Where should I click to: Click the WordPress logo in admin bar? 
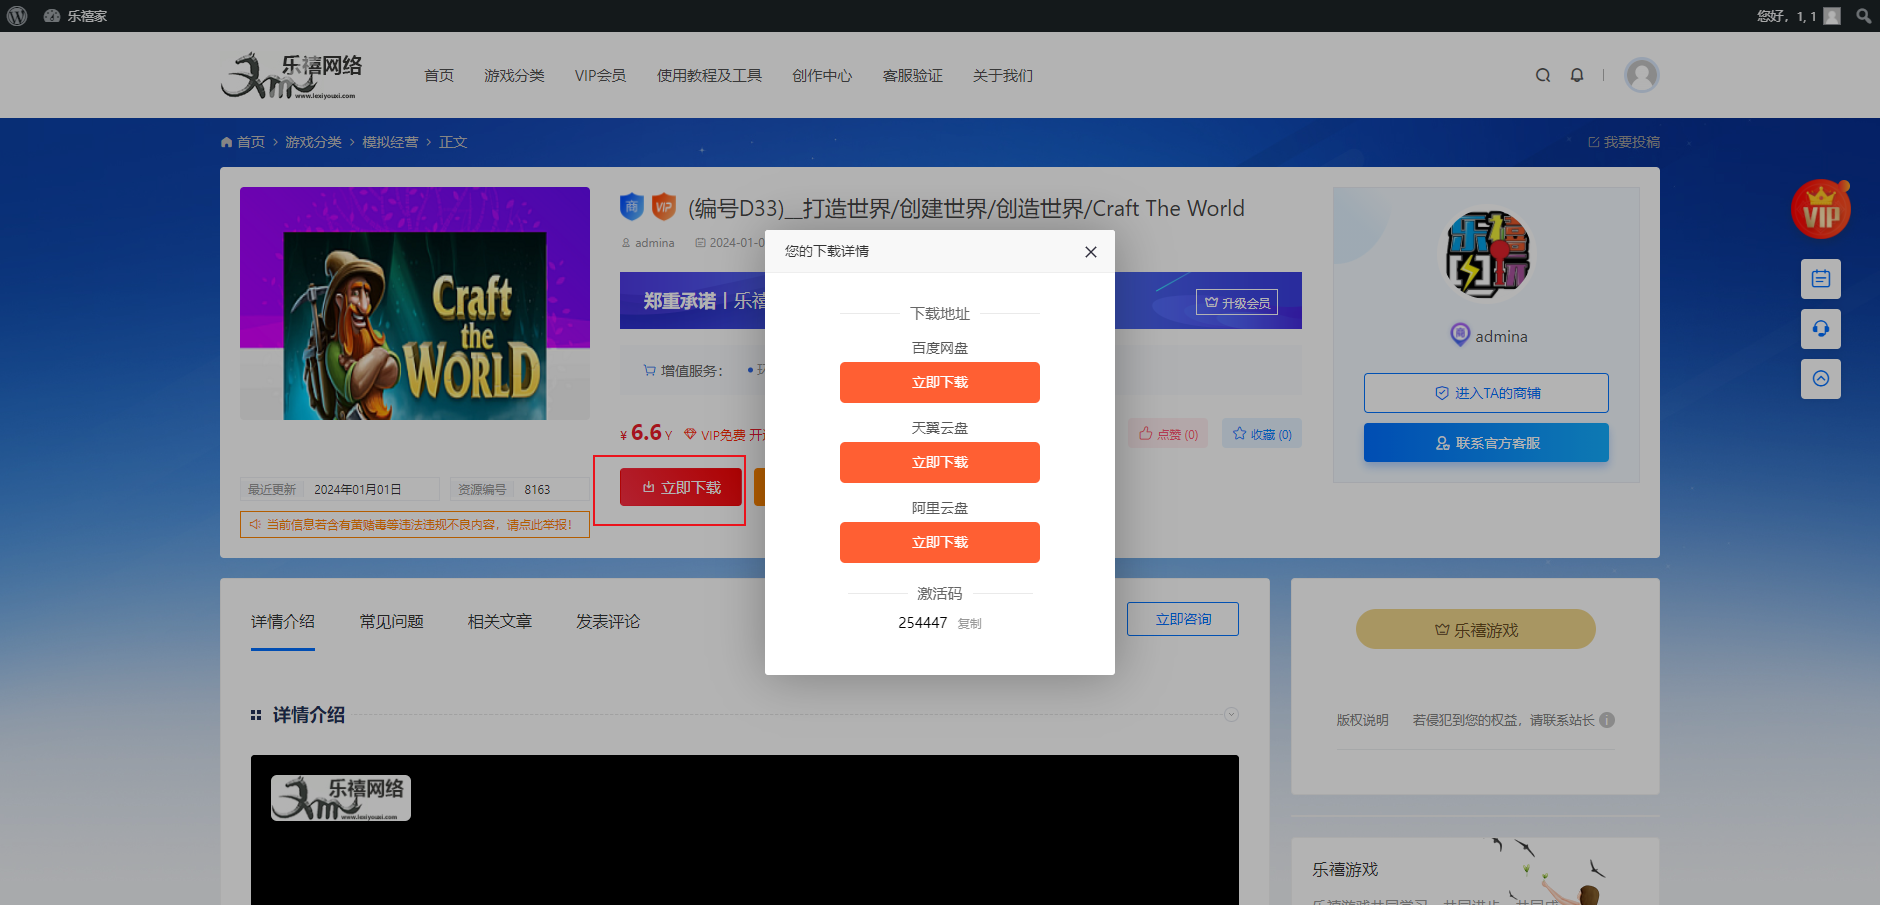[x=17, y=16]
